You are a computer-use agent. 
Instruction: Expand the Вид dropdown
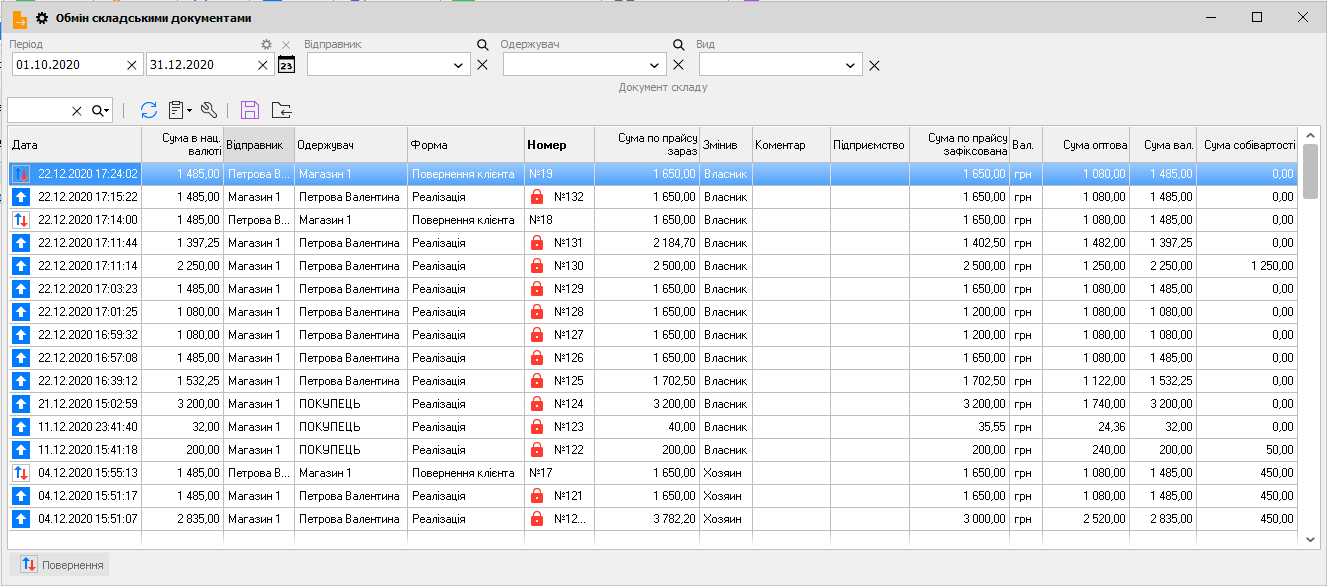pyautogui.click(x=851, y=65)
